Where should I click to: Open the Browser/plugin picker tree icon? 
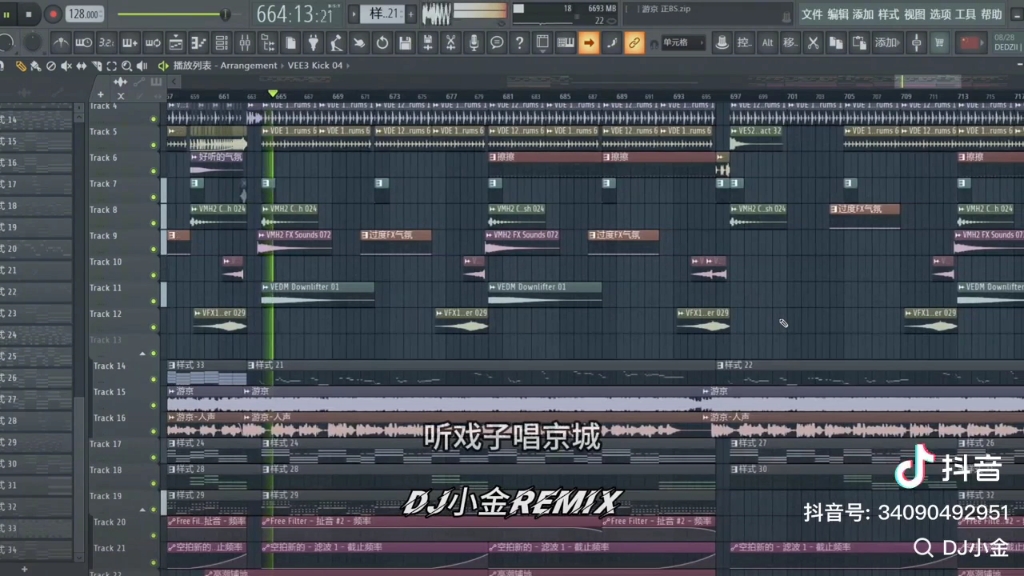click(268, 43)
